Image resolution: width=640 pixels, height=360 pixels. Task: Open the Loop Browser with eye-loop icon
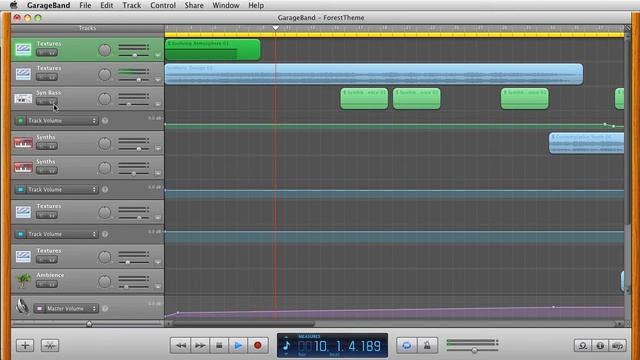tap(582, 346)
